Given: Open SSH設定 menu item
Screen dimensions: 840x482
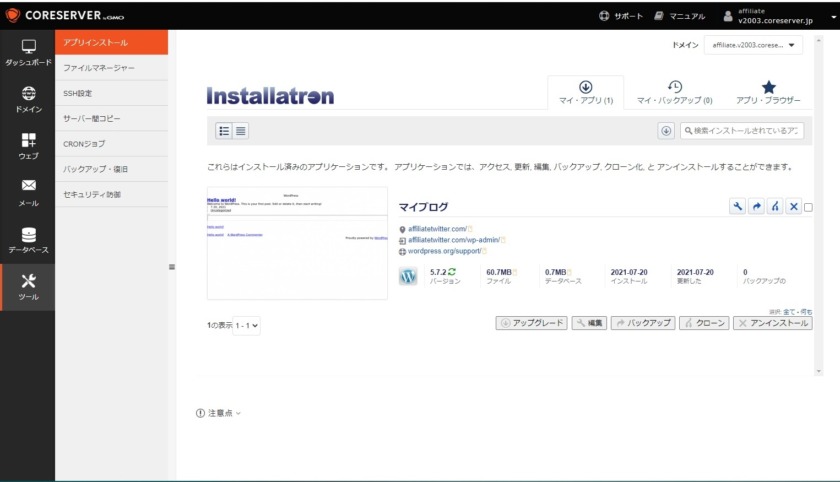Looking at the screenshot, I should [x=111, y=93].
